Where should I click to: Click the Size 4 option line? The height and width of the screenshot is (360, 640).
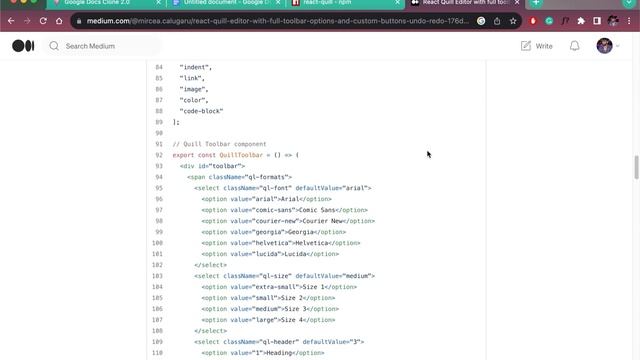(268, 320)
